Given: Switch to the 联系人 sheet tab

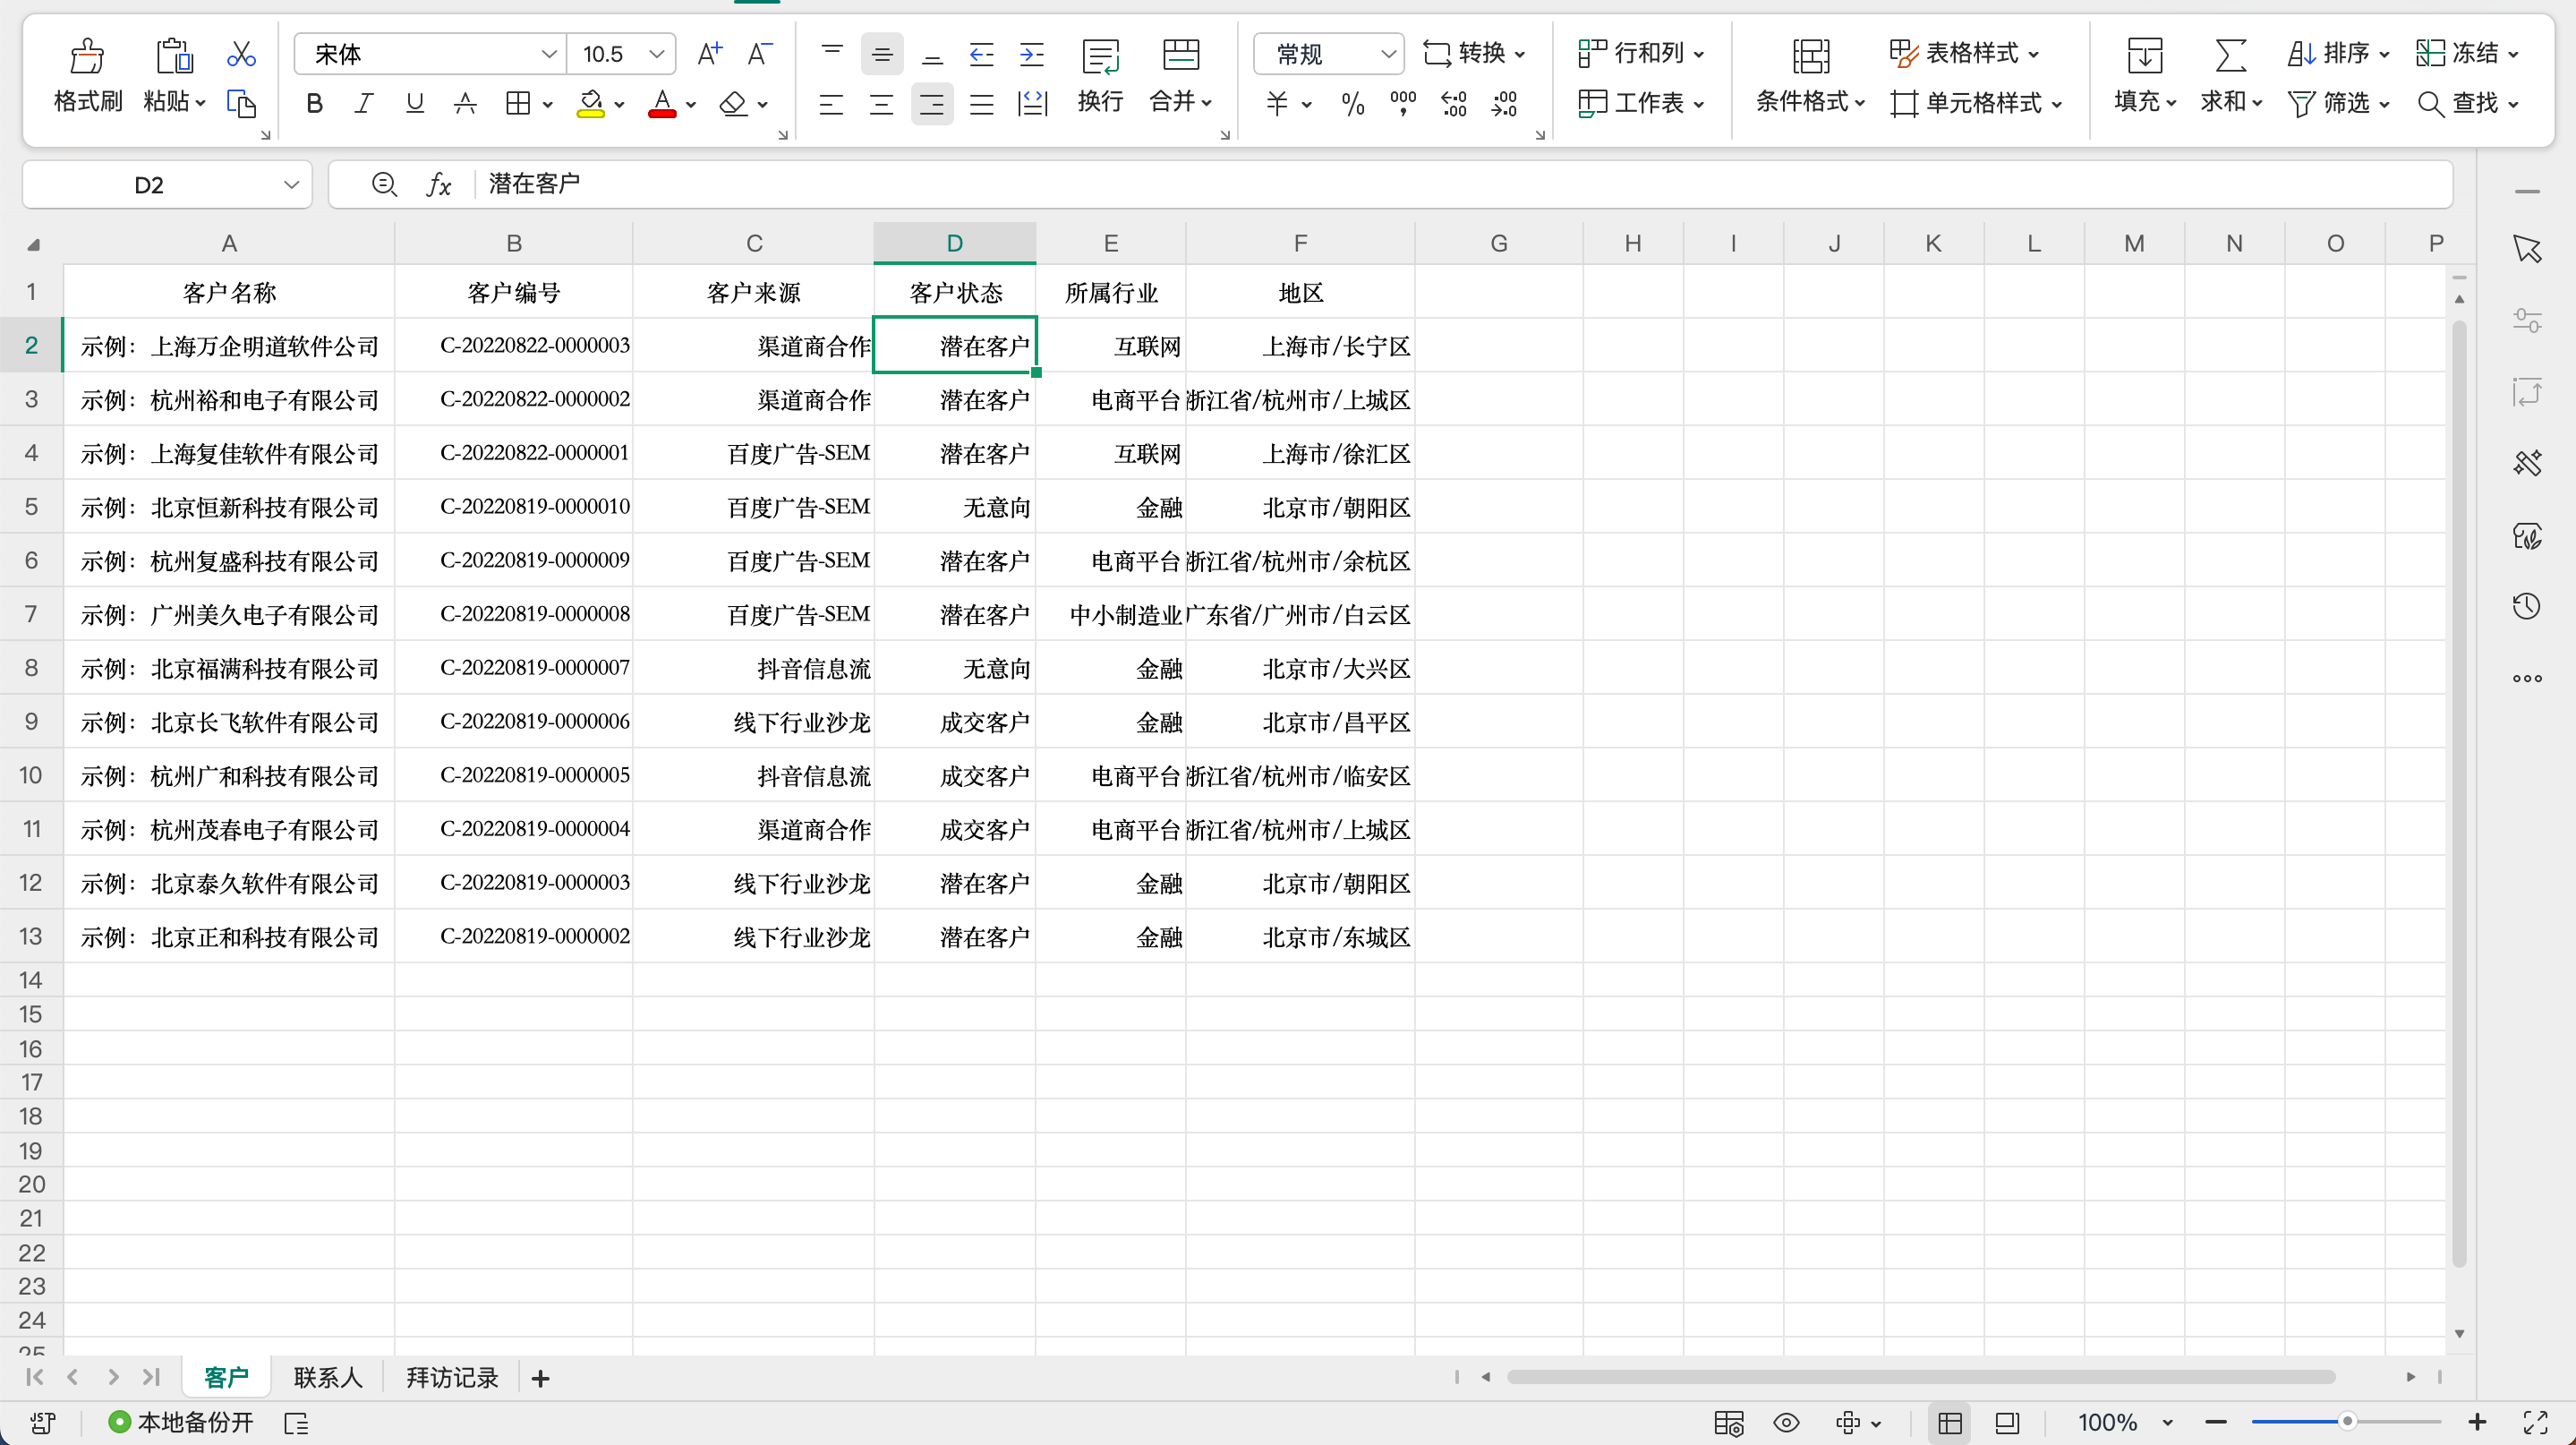Looking at the screenshot, I should tap(327, 1377).
